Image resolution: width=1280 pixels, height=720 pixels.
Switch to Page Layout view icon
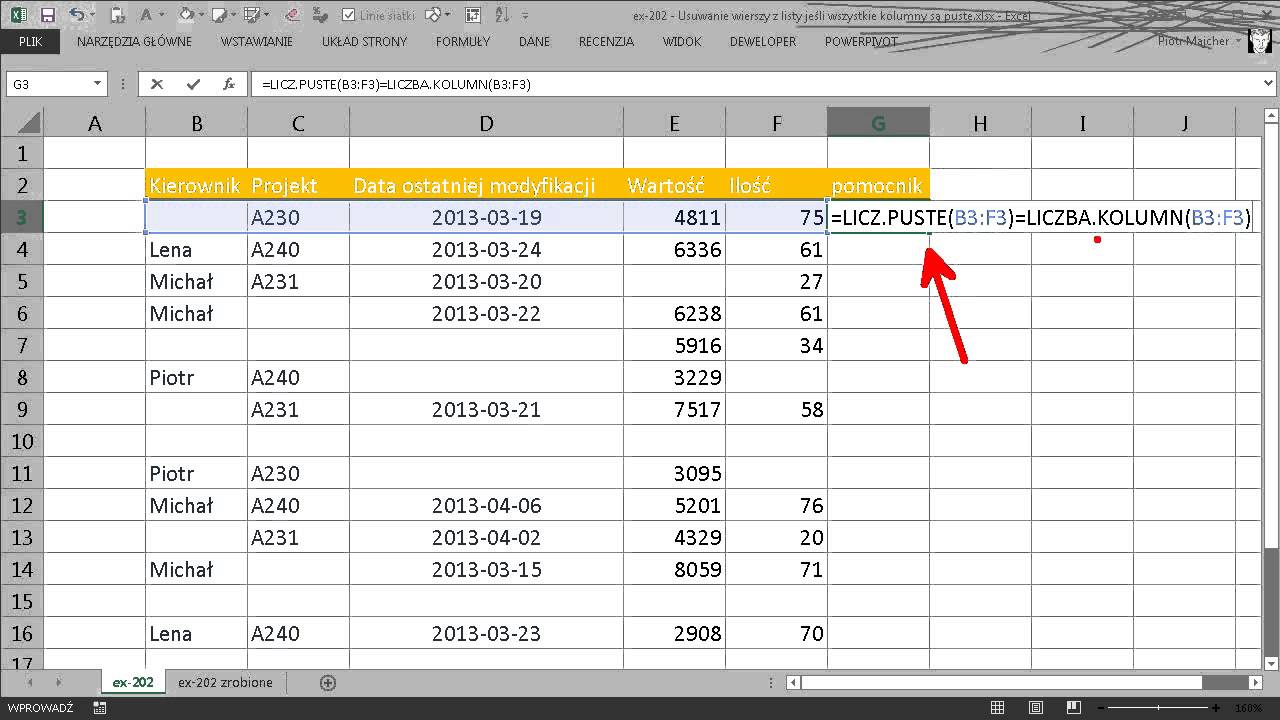[x=1036, y=708]
